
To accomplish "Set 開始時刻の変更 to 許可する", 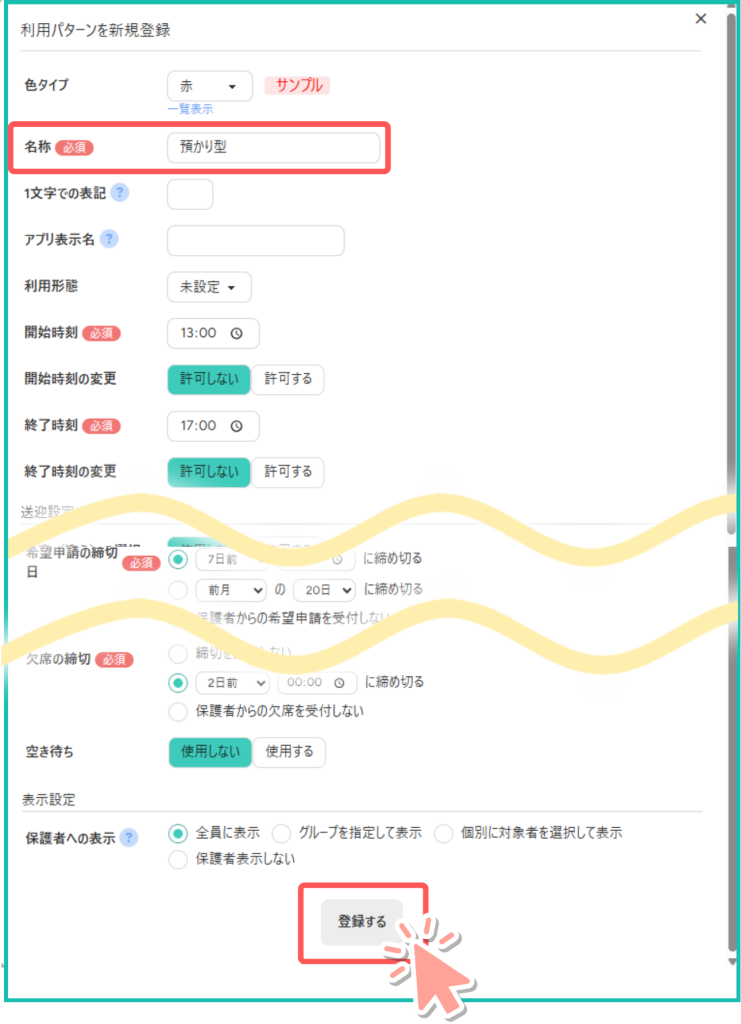I will 288,379.
